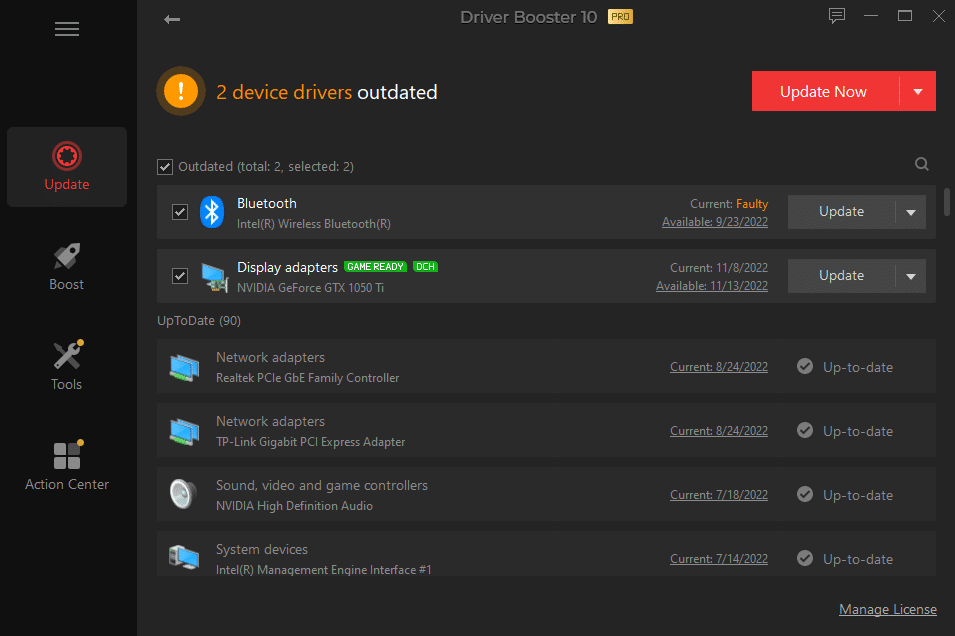Open the search magnifier icon

point(922,164)
